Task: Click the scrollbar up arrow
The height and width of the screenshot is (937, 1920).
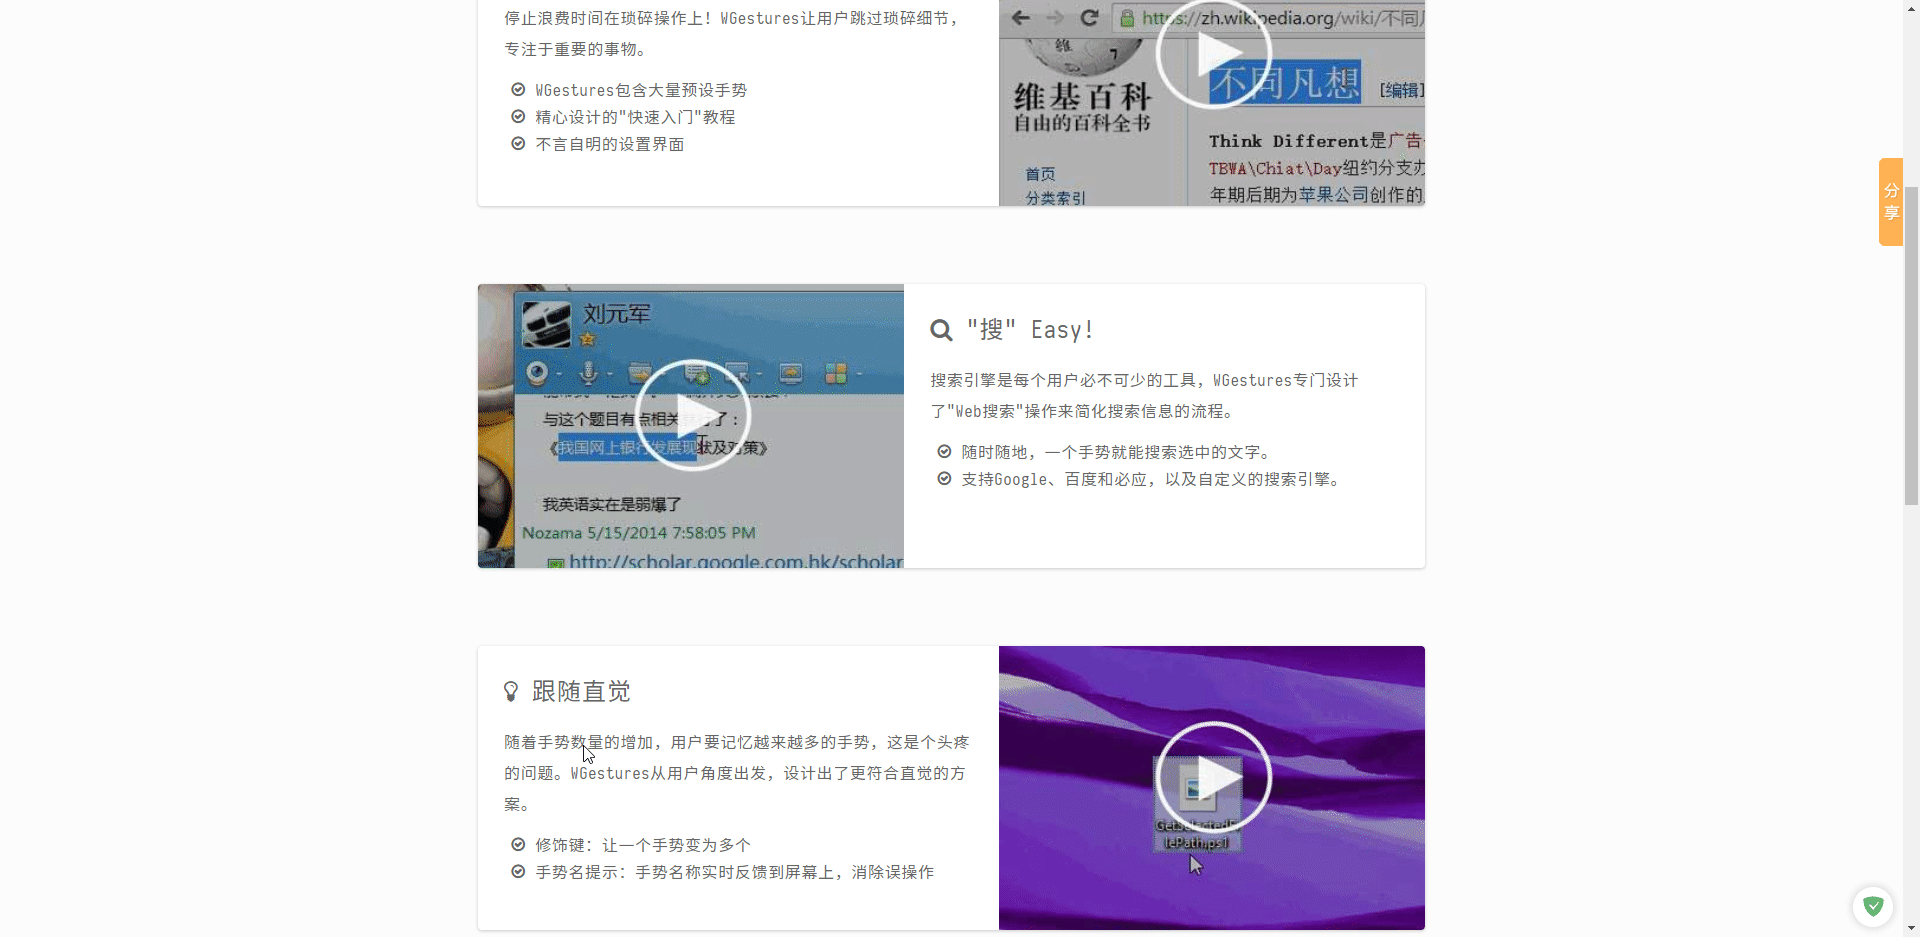Action: coord(1911,8)
